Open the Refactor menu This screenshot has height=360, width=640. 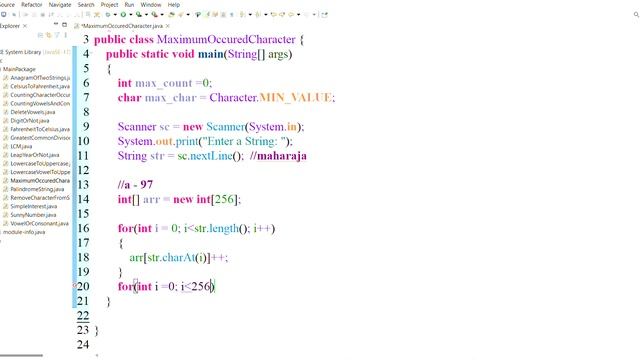point(31,4)
